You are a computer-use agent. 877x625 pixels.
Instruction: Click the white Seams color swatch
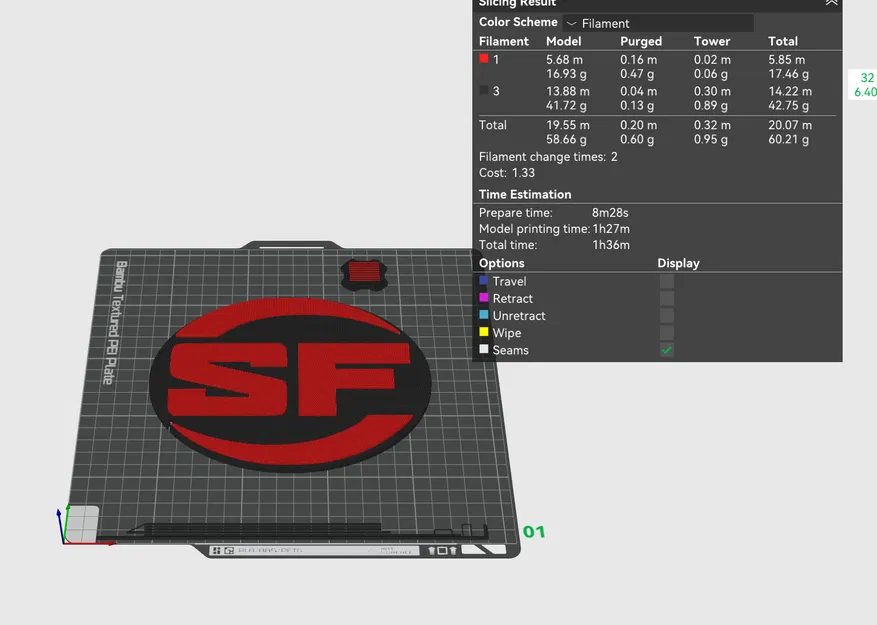(x=484, y=349)
